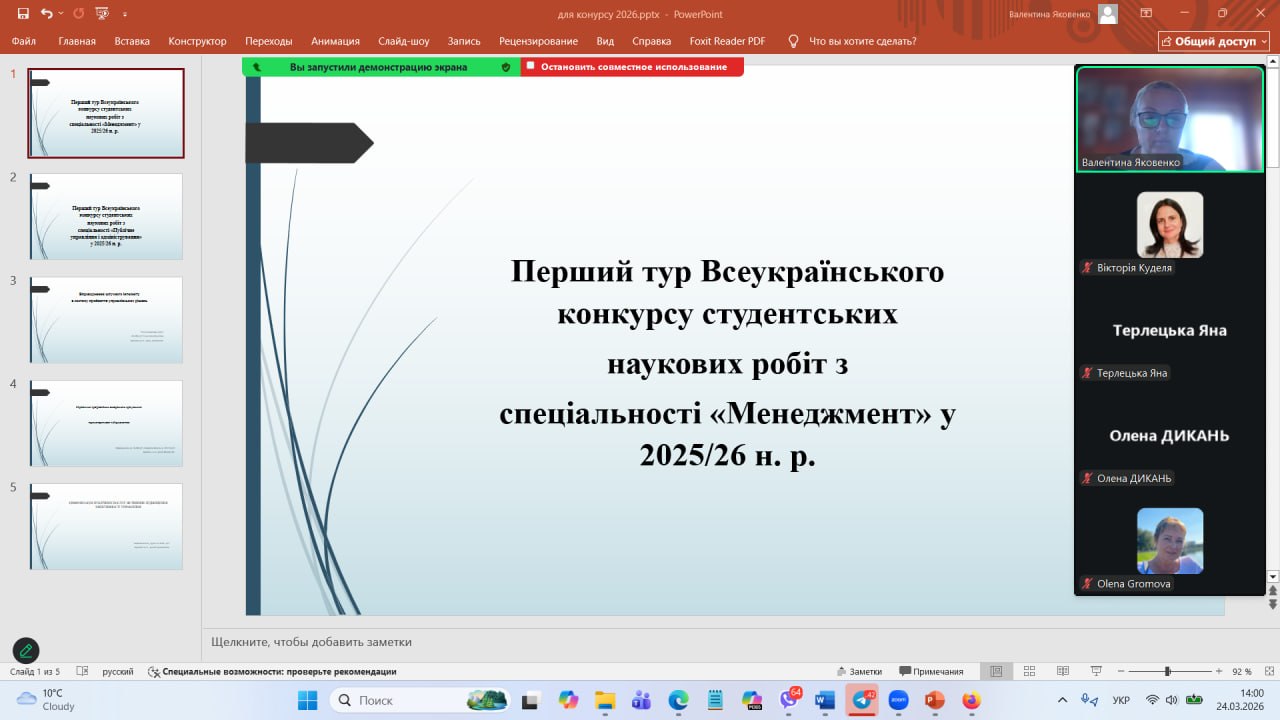Open the Вставка ribbon tab
Image resolution: width=1280 pixels, height=720 pixels.
(x=132, y=41)
